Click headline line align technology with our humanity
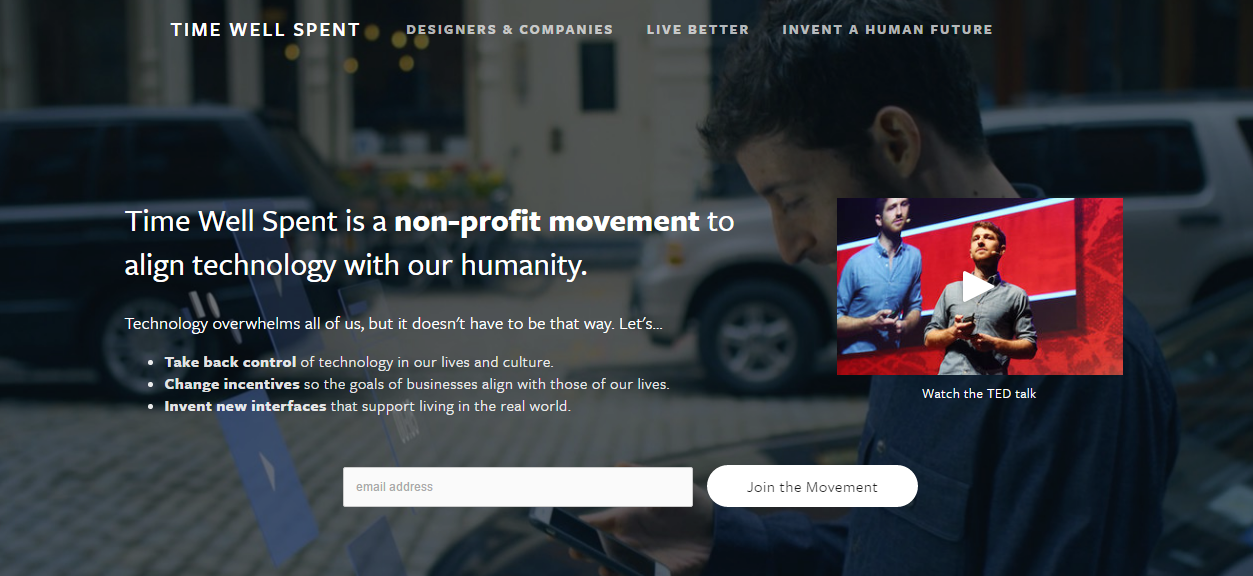 pos(356,266)
